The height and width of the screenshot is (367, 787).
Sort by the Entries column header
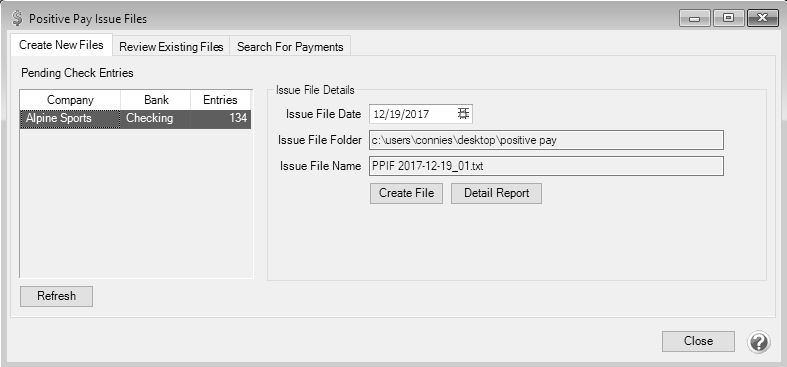pos(220,100)
